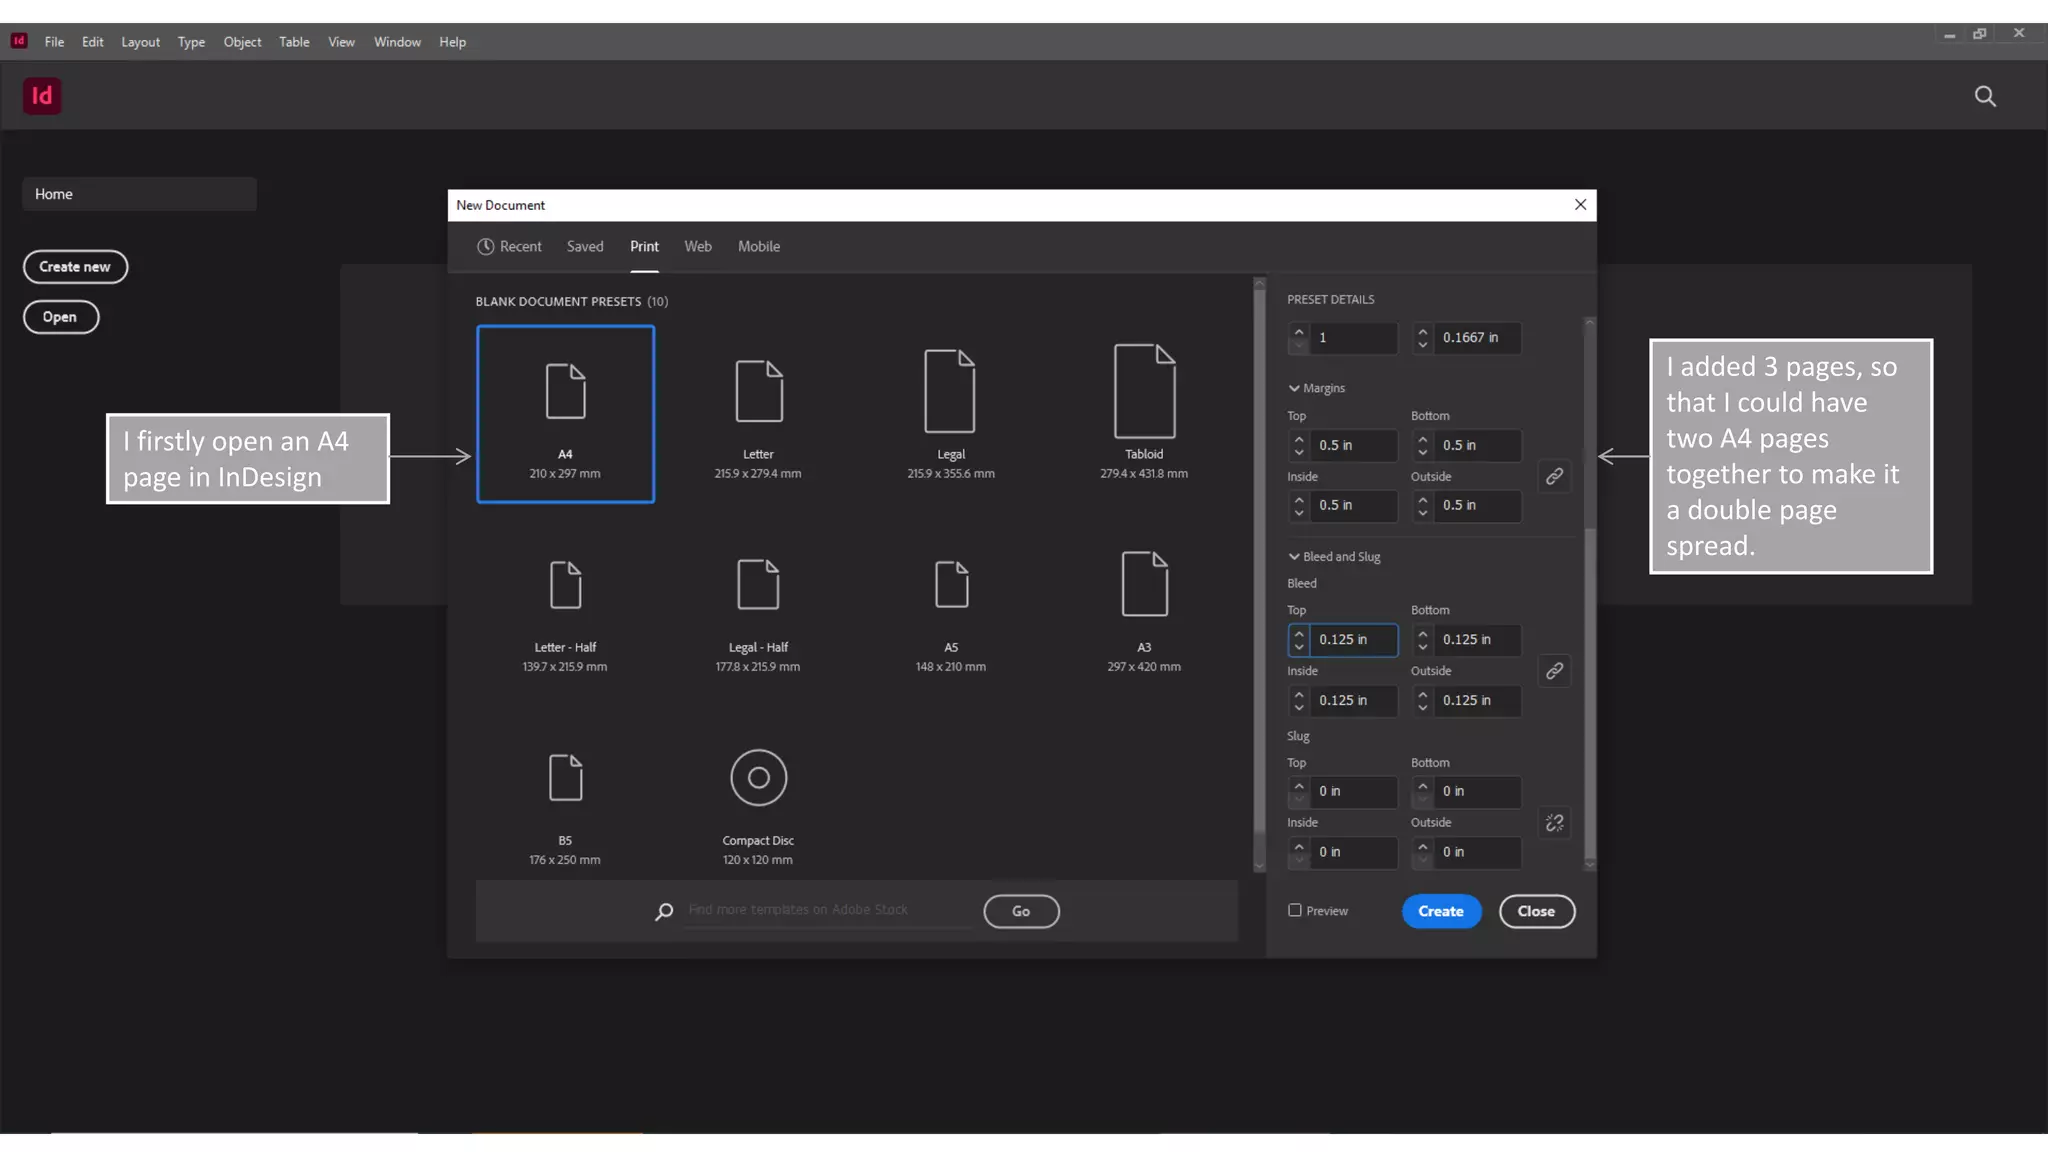Viewport: 2048px width, 1152px height.
Task: Enable the Preview checkbox
Action: pyautogui.click(x=1295, y=910)
